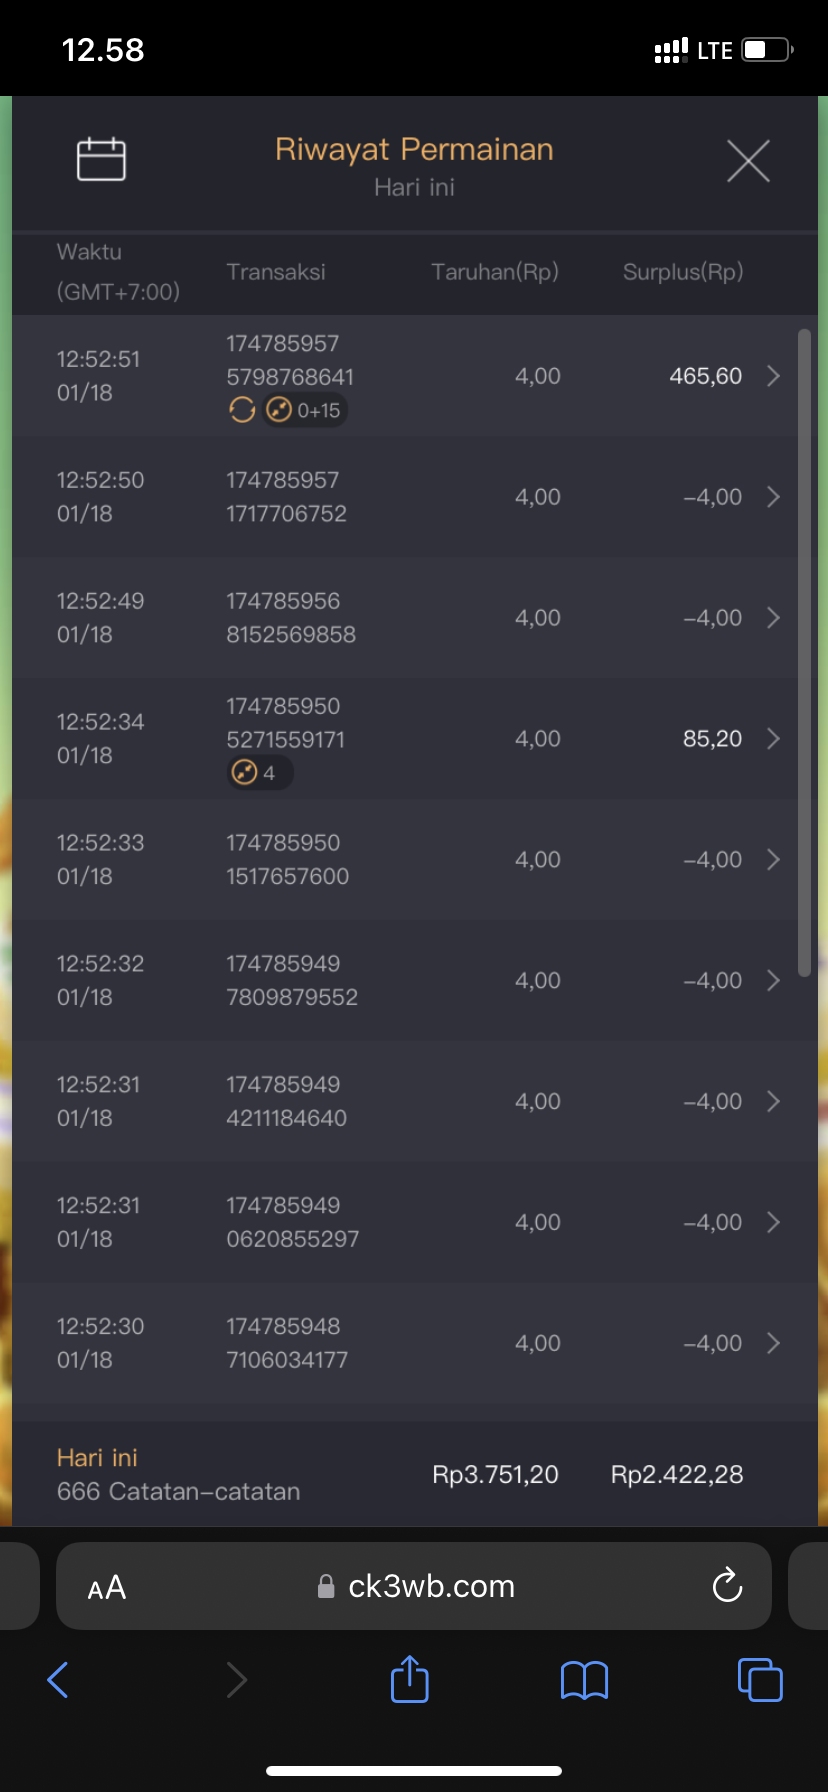The height and width of the screenshot is (1792, 828).
Task: Expand the 465,60 surplus transaction details
Action: 773,376
